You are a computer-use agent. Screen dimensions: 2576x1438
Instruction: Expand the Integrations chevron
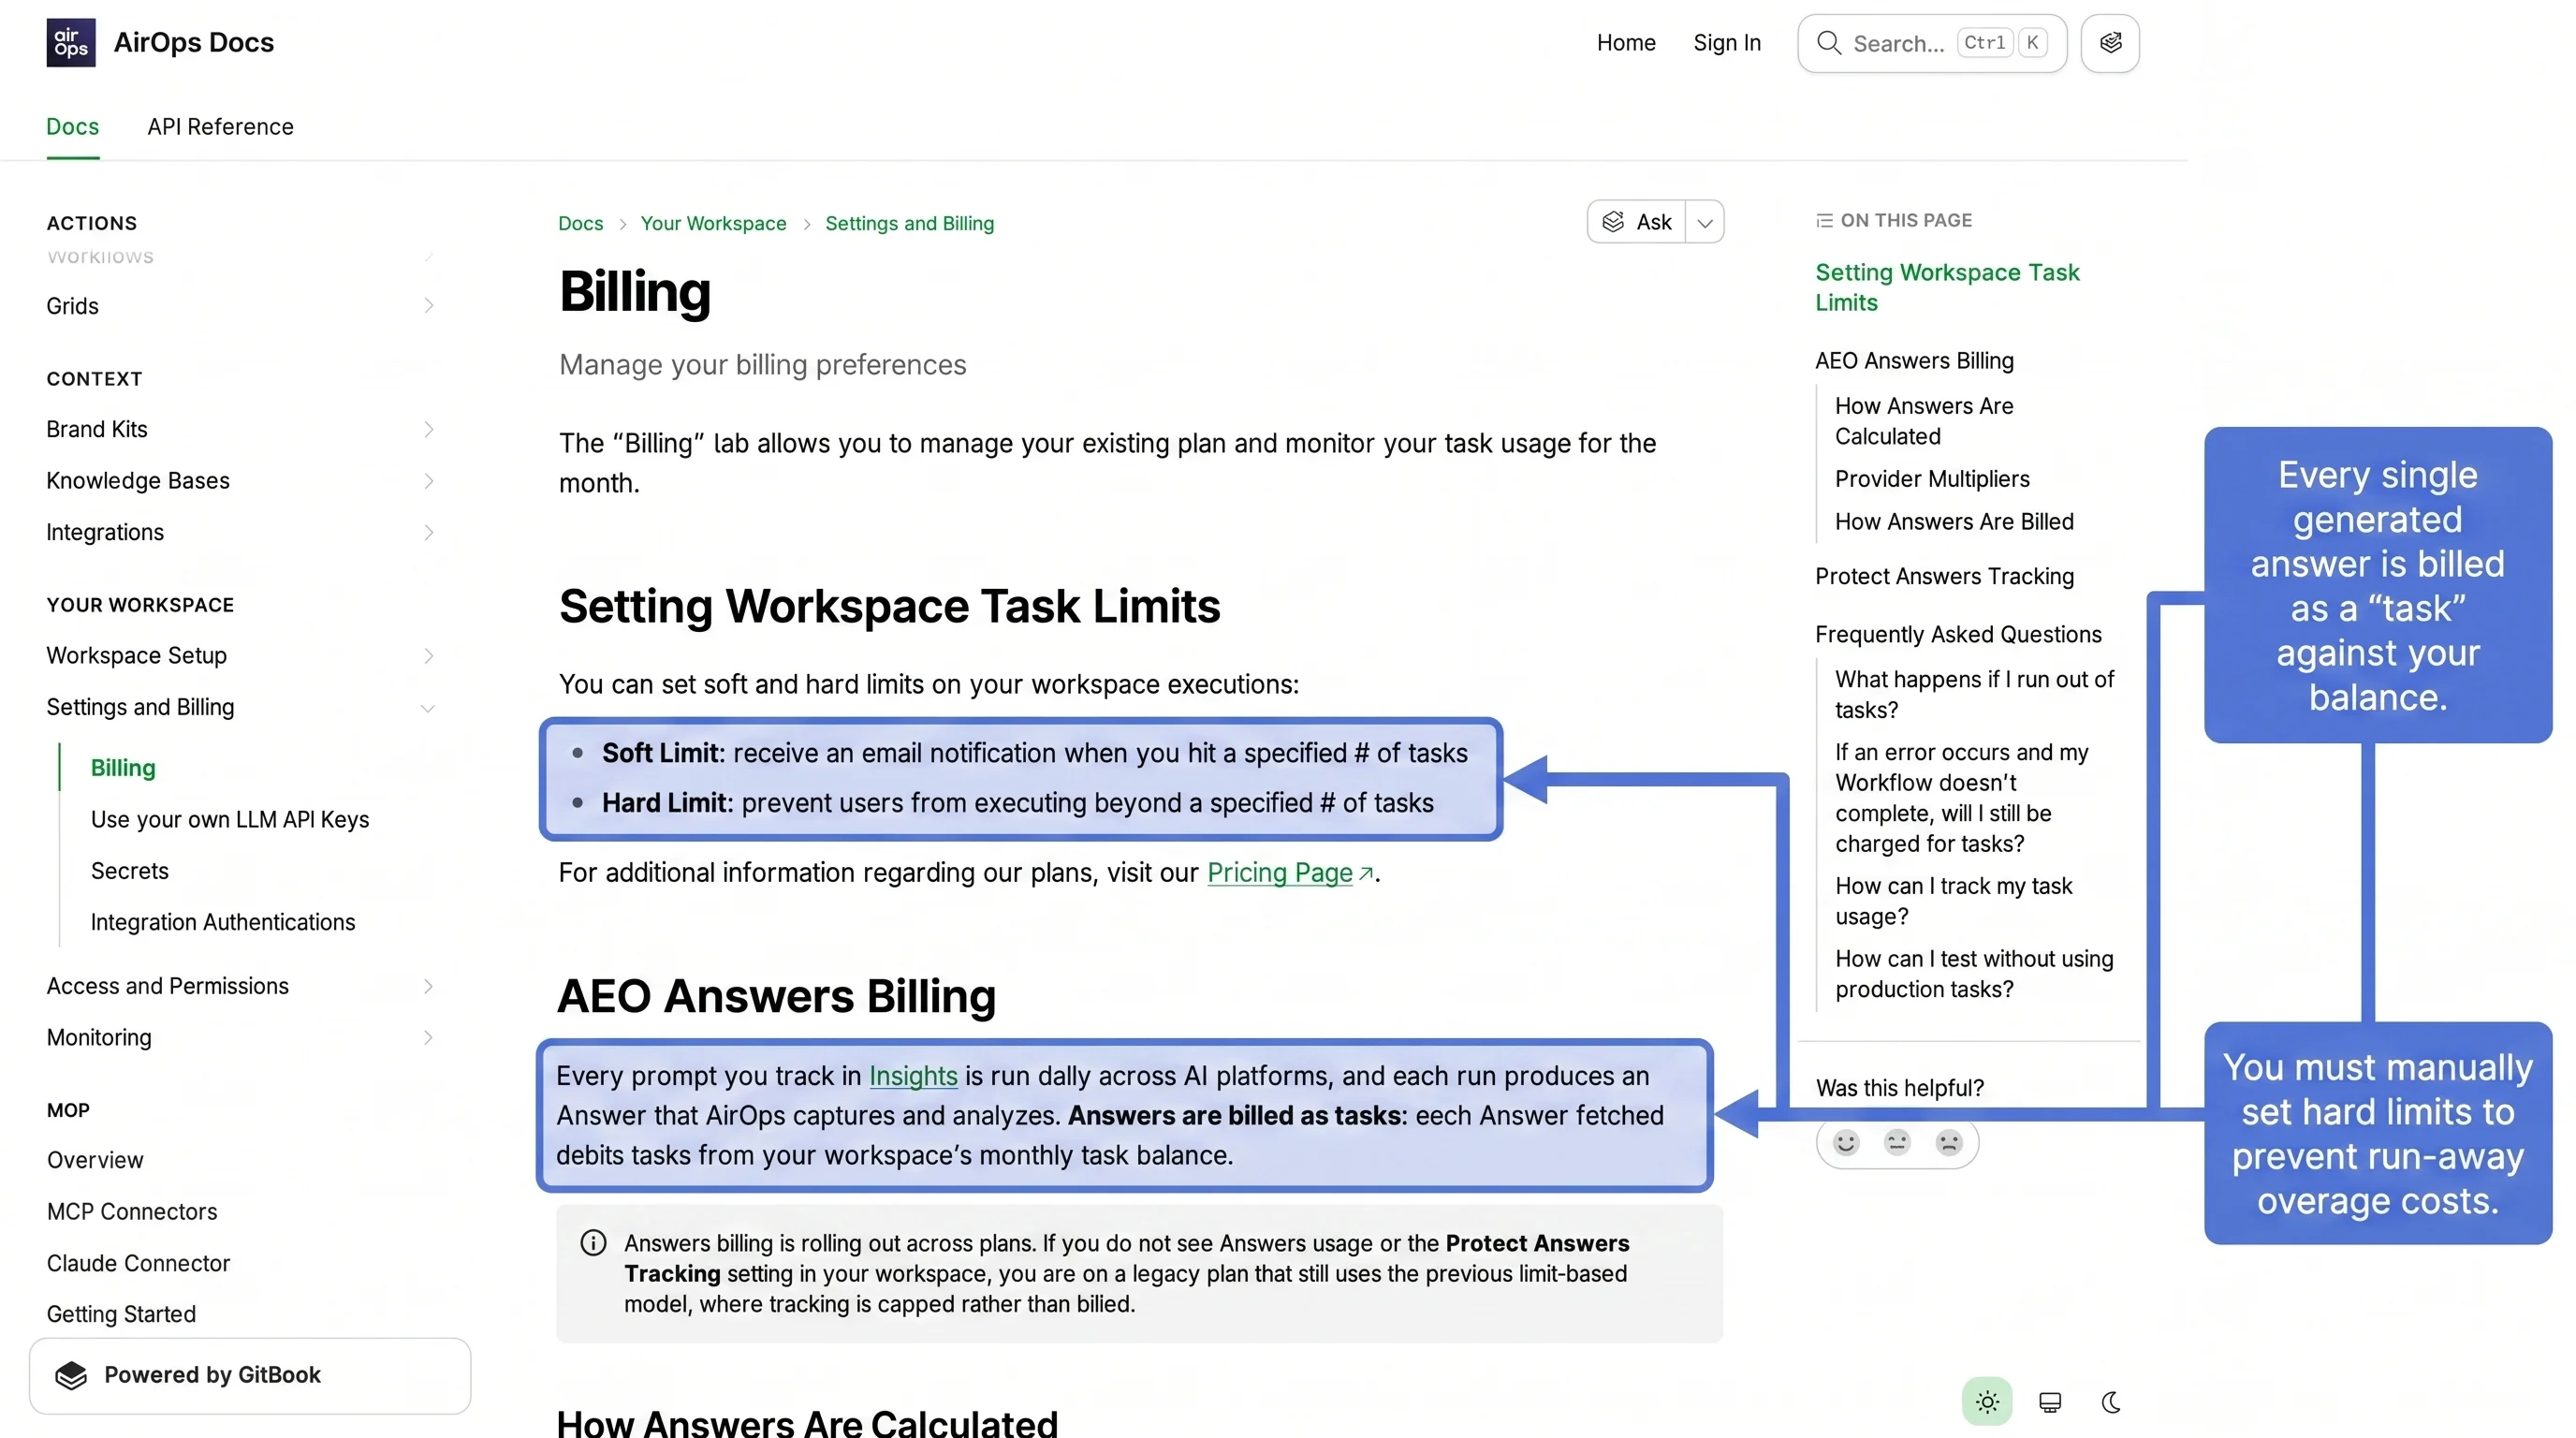click(428, 532)
